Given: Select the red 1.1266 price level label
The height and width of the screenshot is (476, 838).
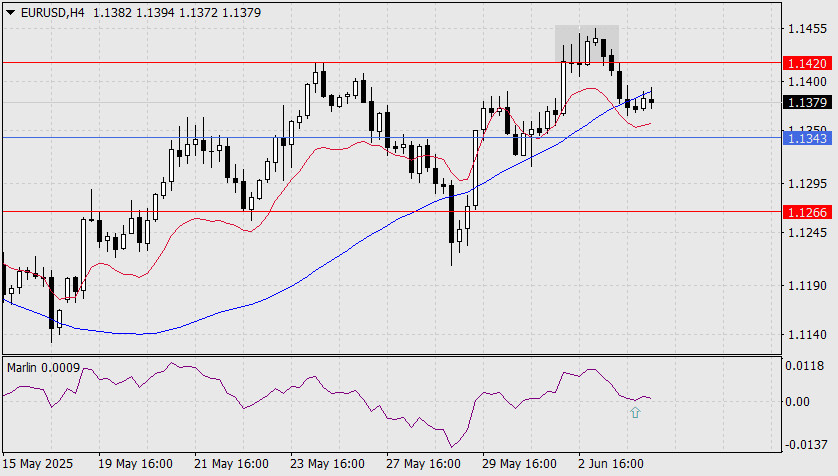Looking at the screenshot, I should pos(808,212).
